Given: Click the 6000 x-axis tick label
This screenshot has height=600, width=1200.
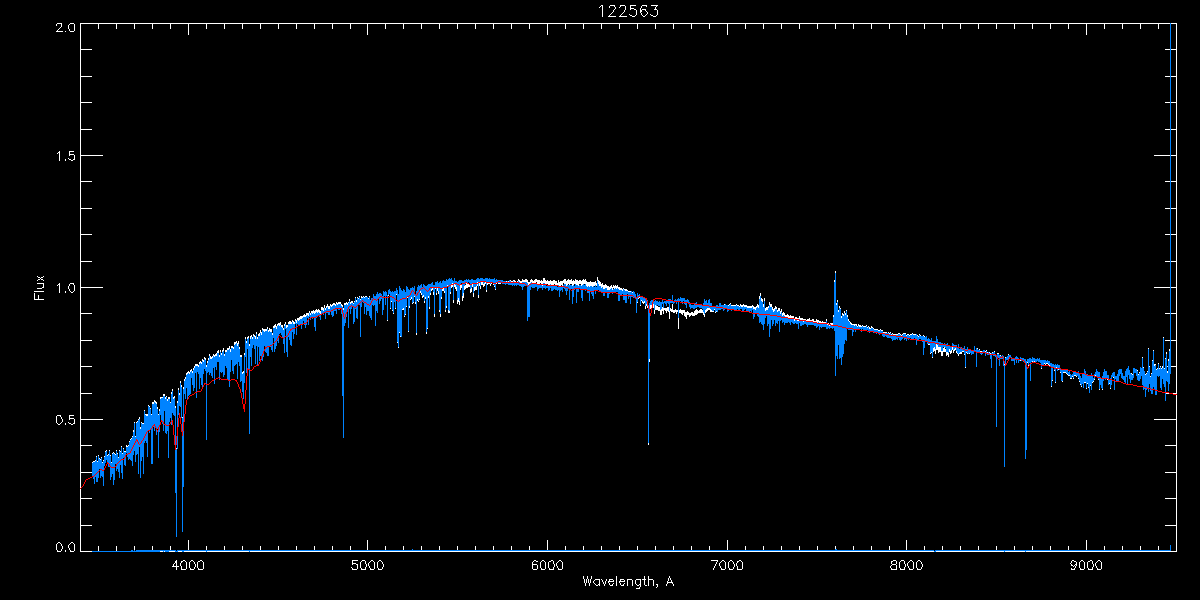Looking at the screenshot, I should pos(547,565).
